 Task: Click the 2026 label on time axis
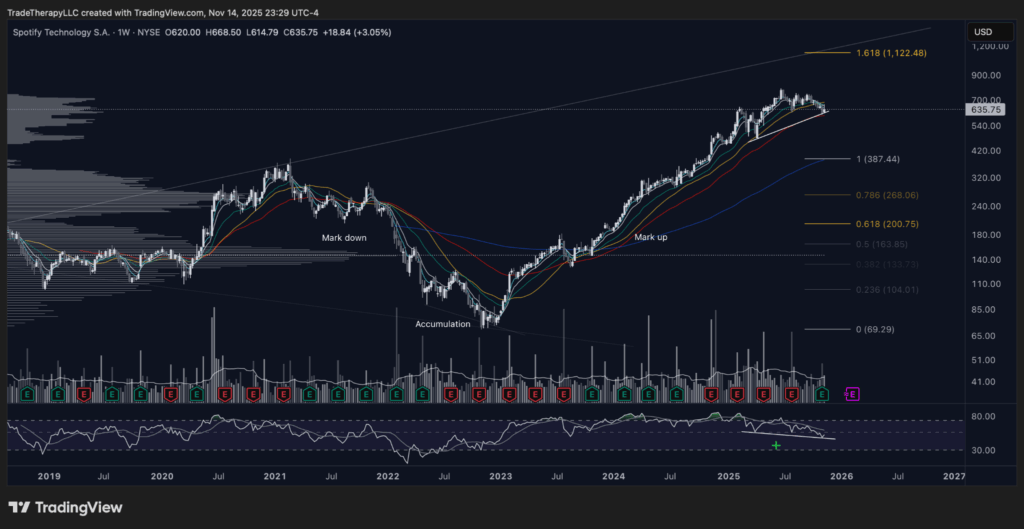(x=841, y=477)
